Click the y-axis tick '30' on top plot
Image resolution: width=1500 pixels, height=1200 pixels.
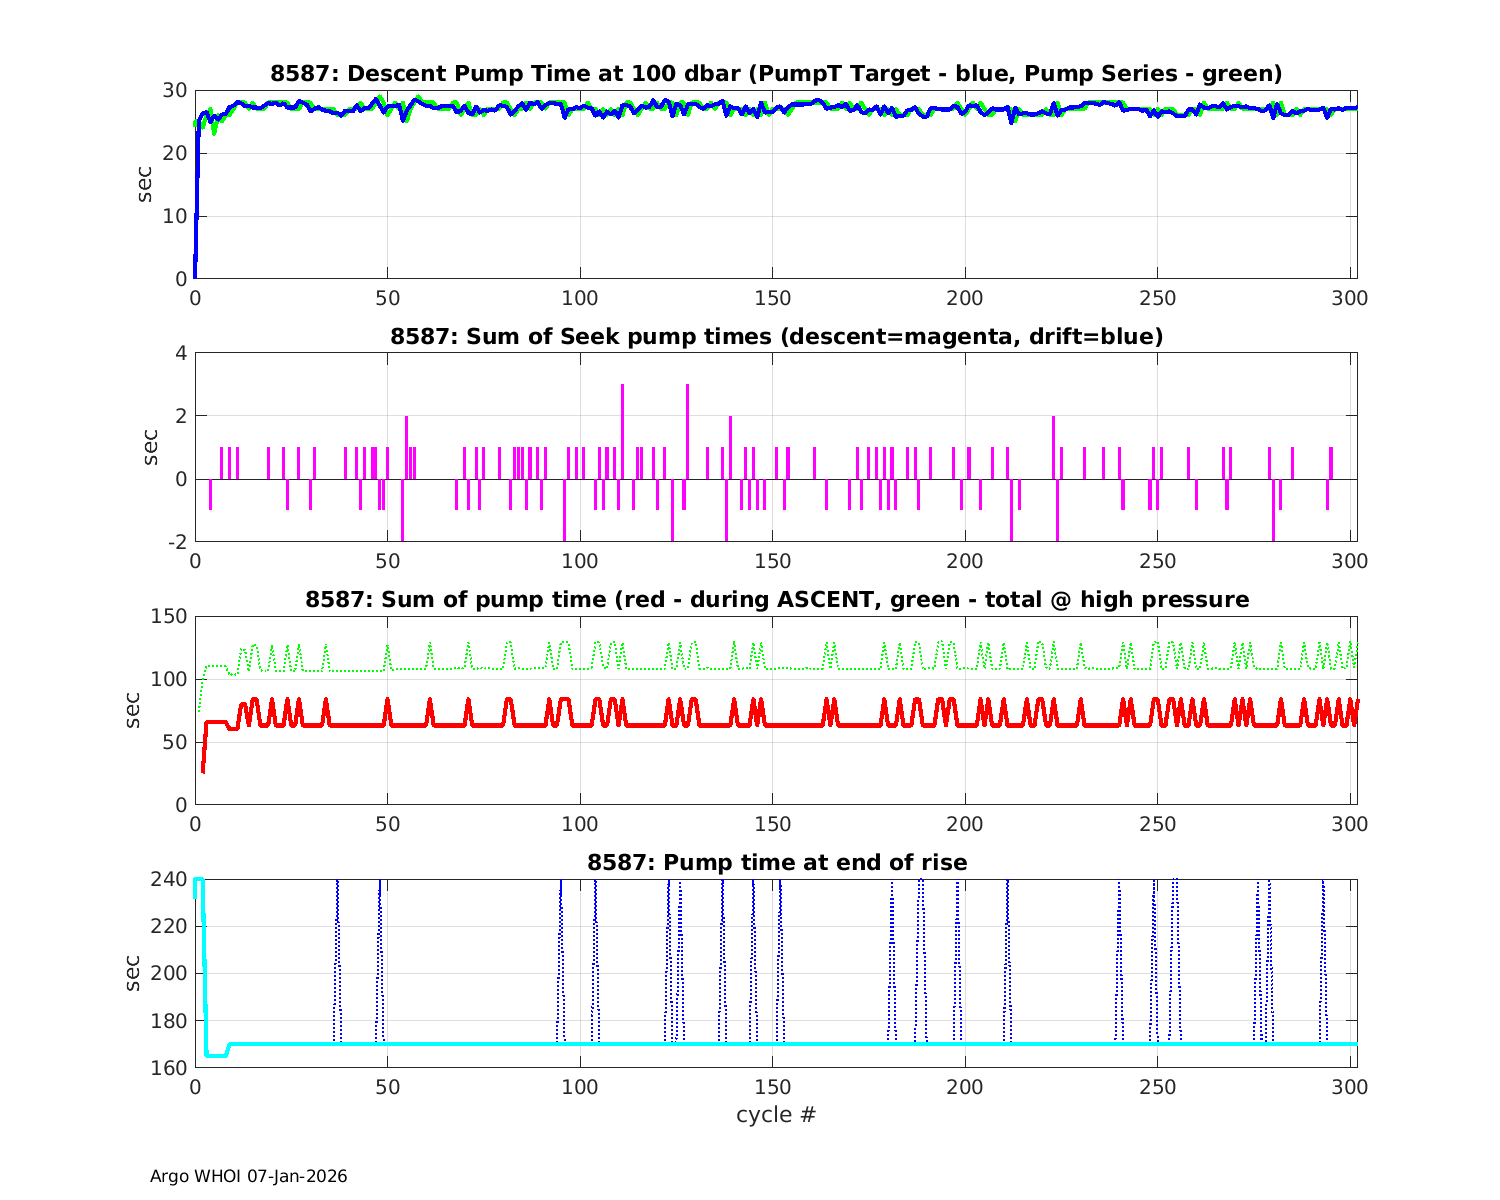coord(175,90)
